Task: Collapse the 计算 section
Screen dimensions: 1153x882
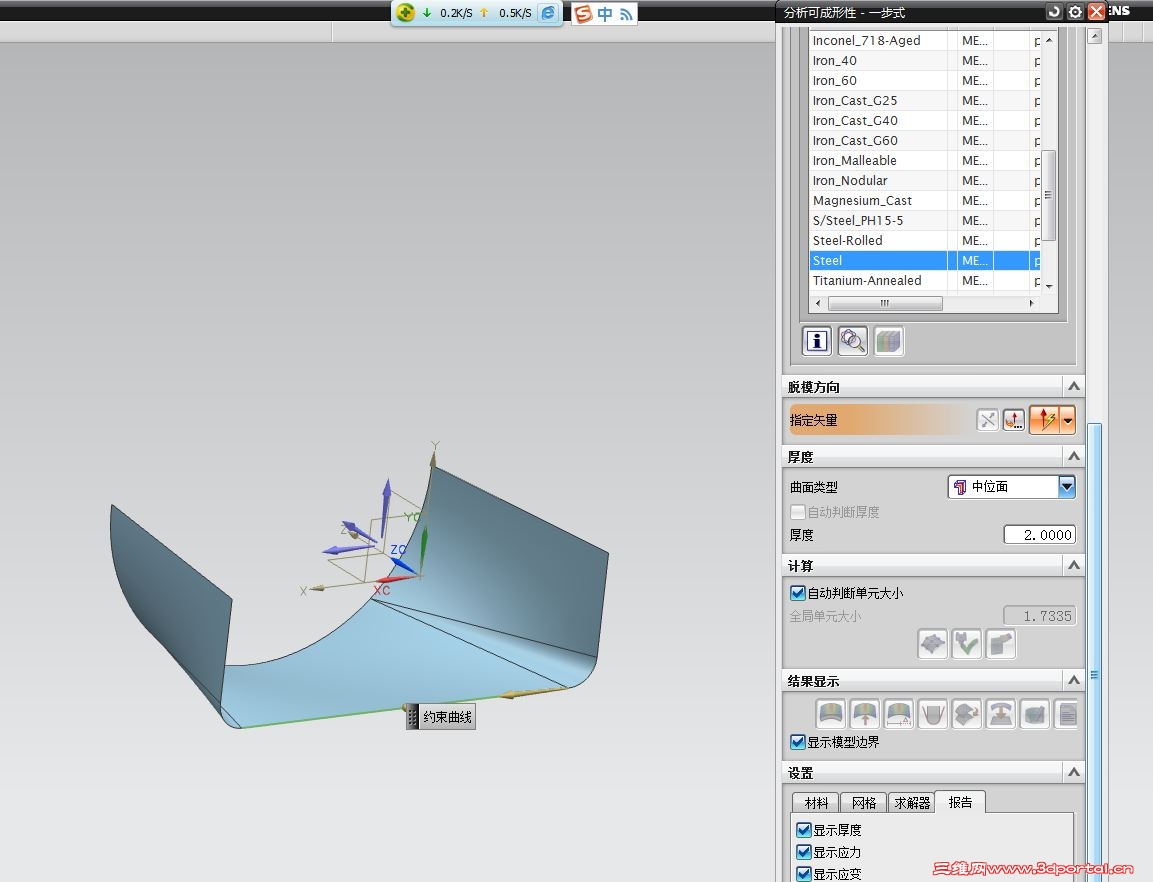Action: click(x=1074, y=565)
